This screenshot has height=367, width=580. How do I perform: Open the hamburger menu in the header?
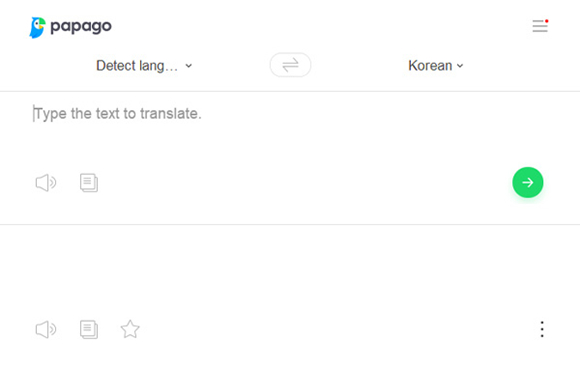pyautogui.click(x=540, y=26)
